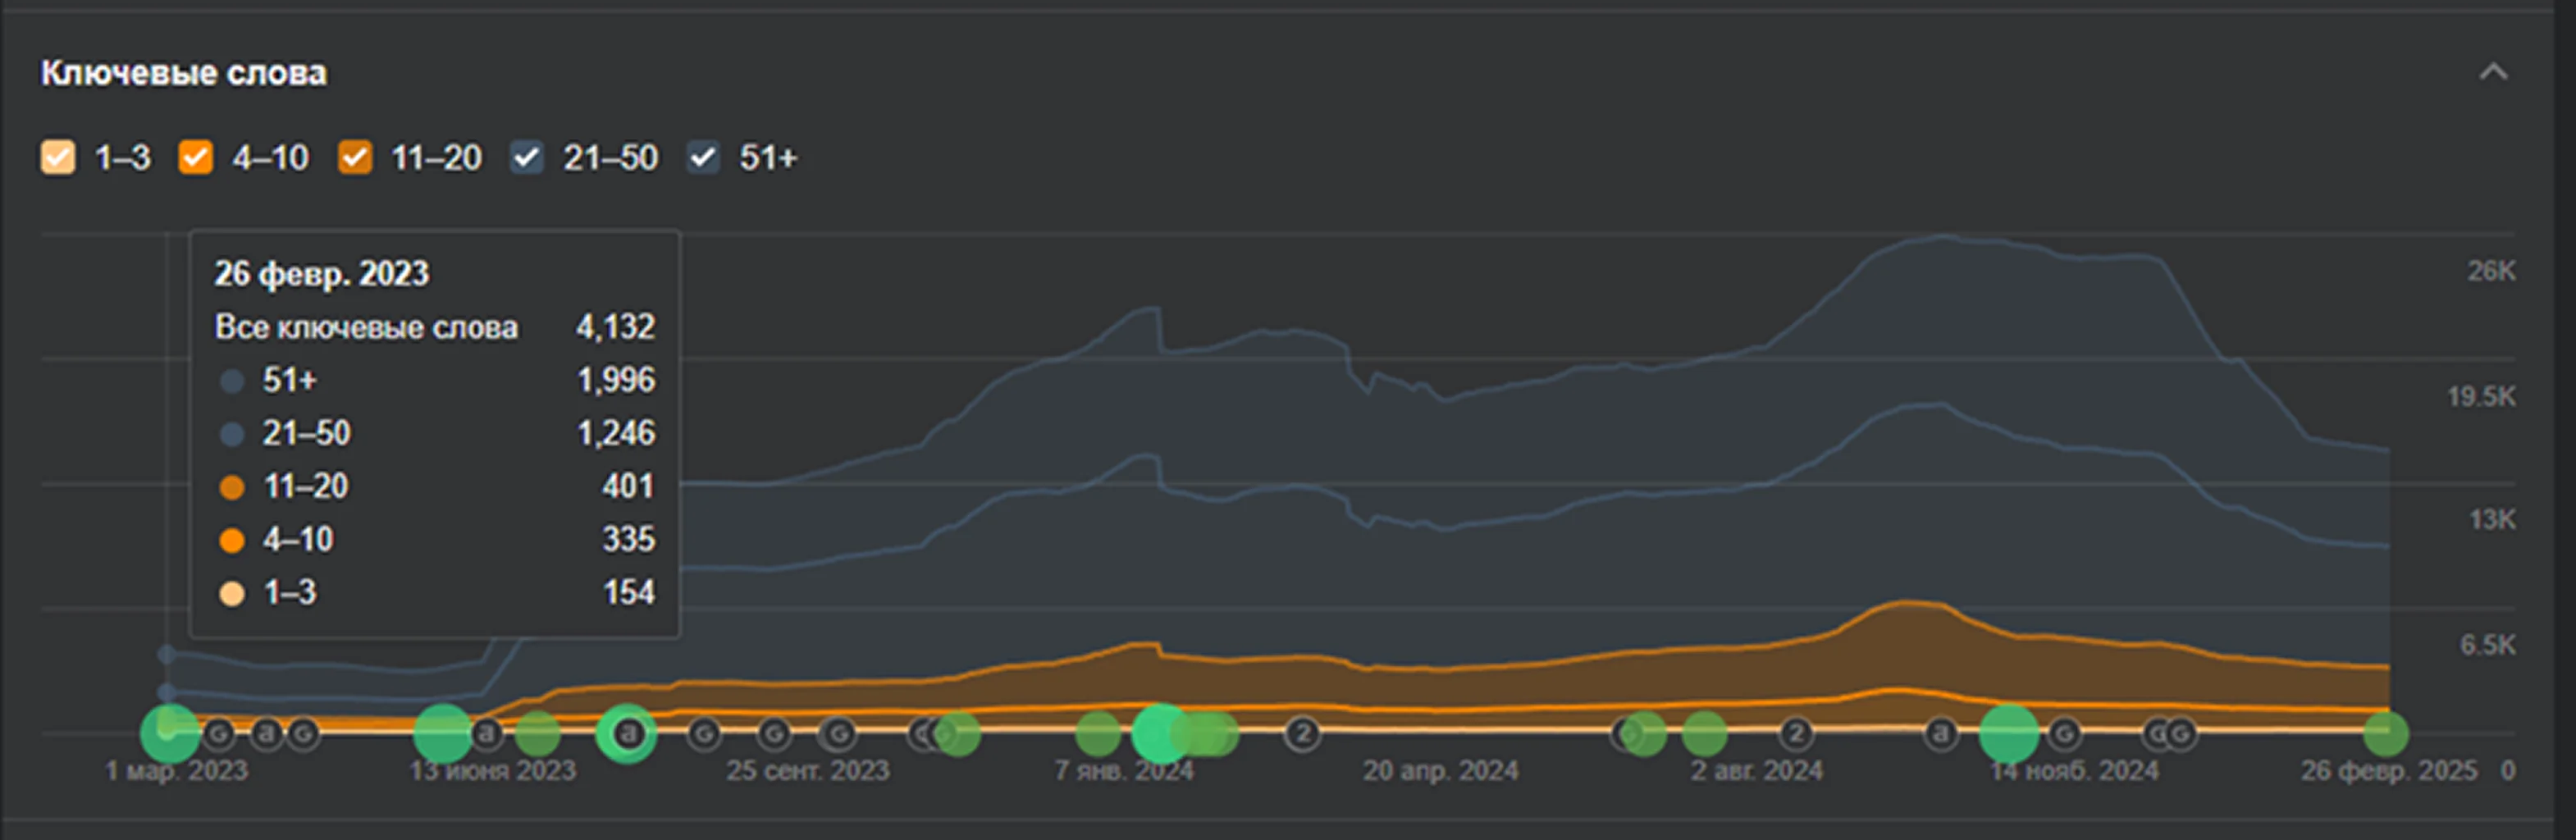The image size is (2576, 840).
Task: Click the Ключевые слова section title
Action: pyautogui.click(x=183, y=73)
